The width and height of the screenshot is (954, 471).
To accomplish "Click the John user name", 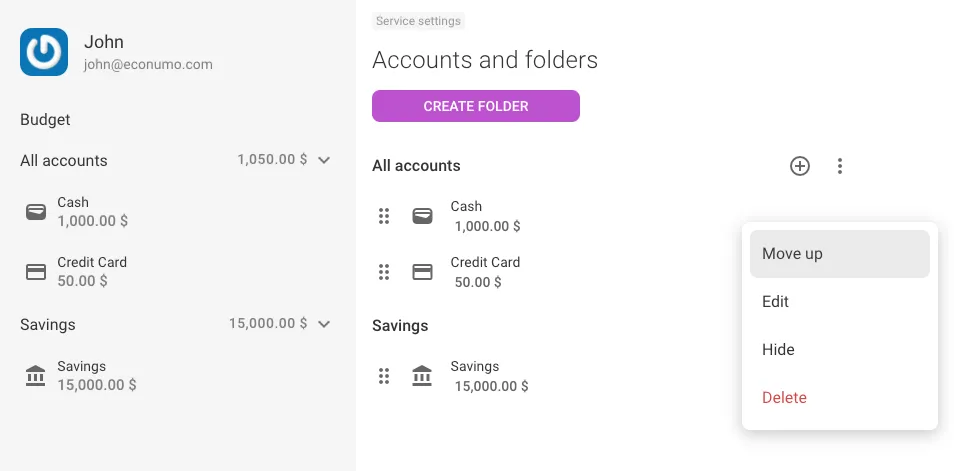I will coord(104,42).
